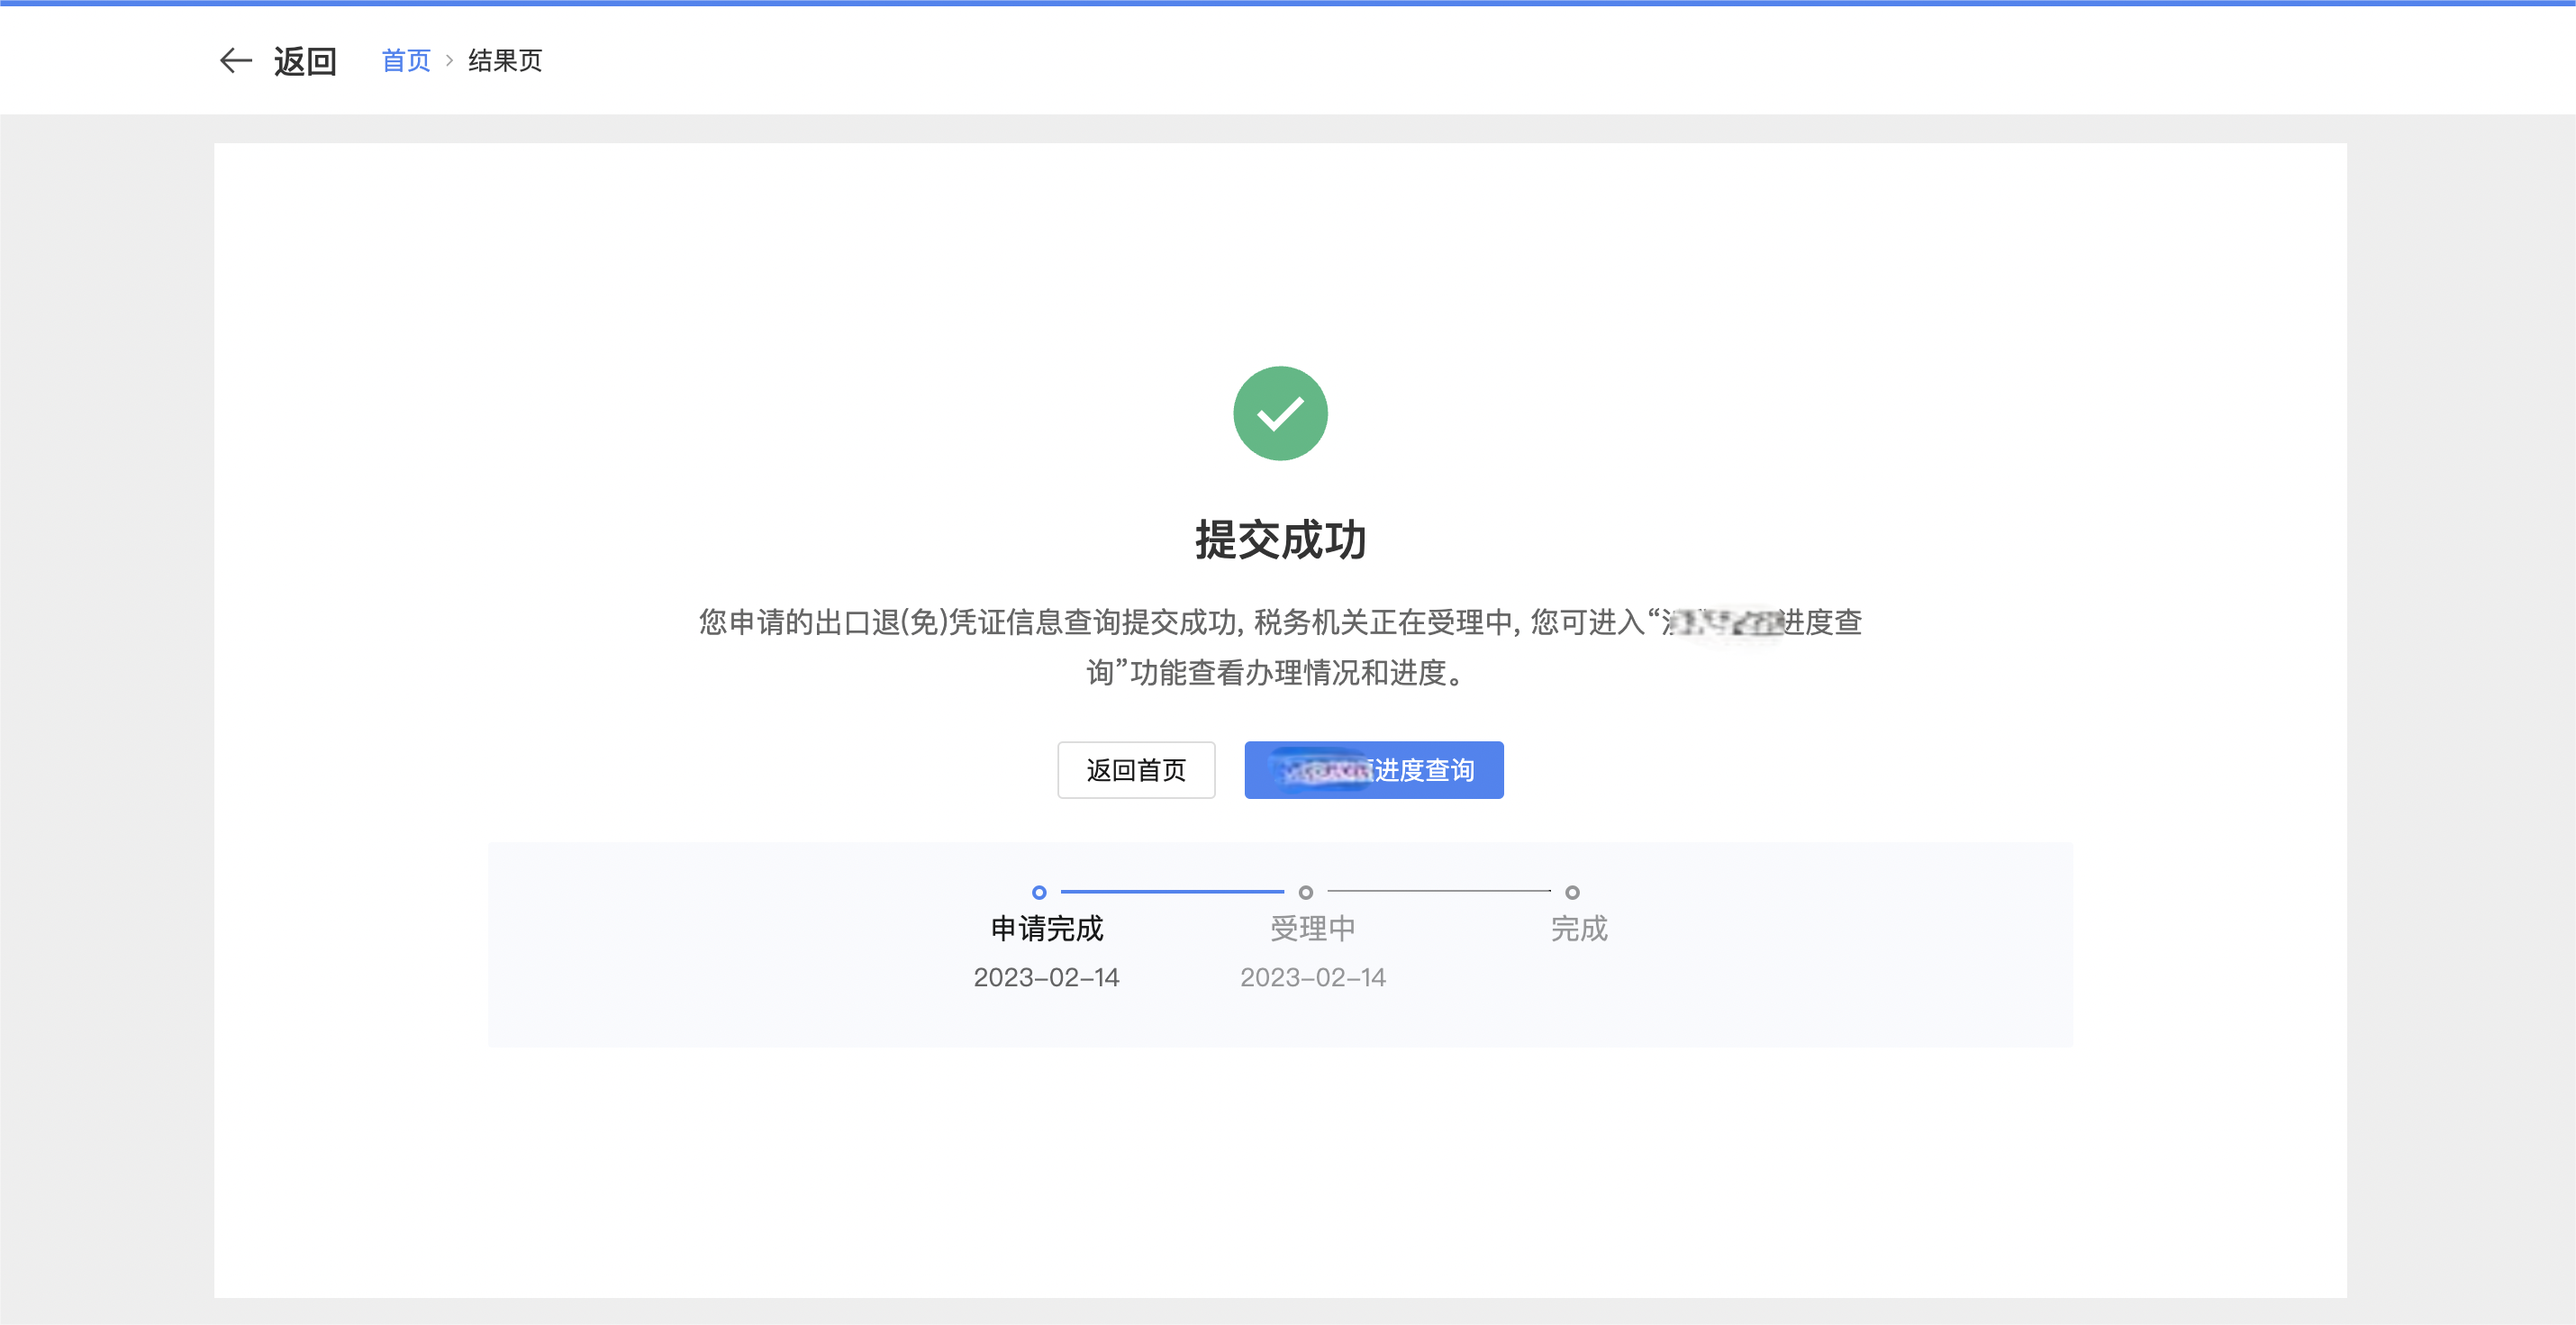This screenshot has height=1325, width=2576.
Task: Click the breadcrumb chevron separator
Action: click(x=449, y=61)
